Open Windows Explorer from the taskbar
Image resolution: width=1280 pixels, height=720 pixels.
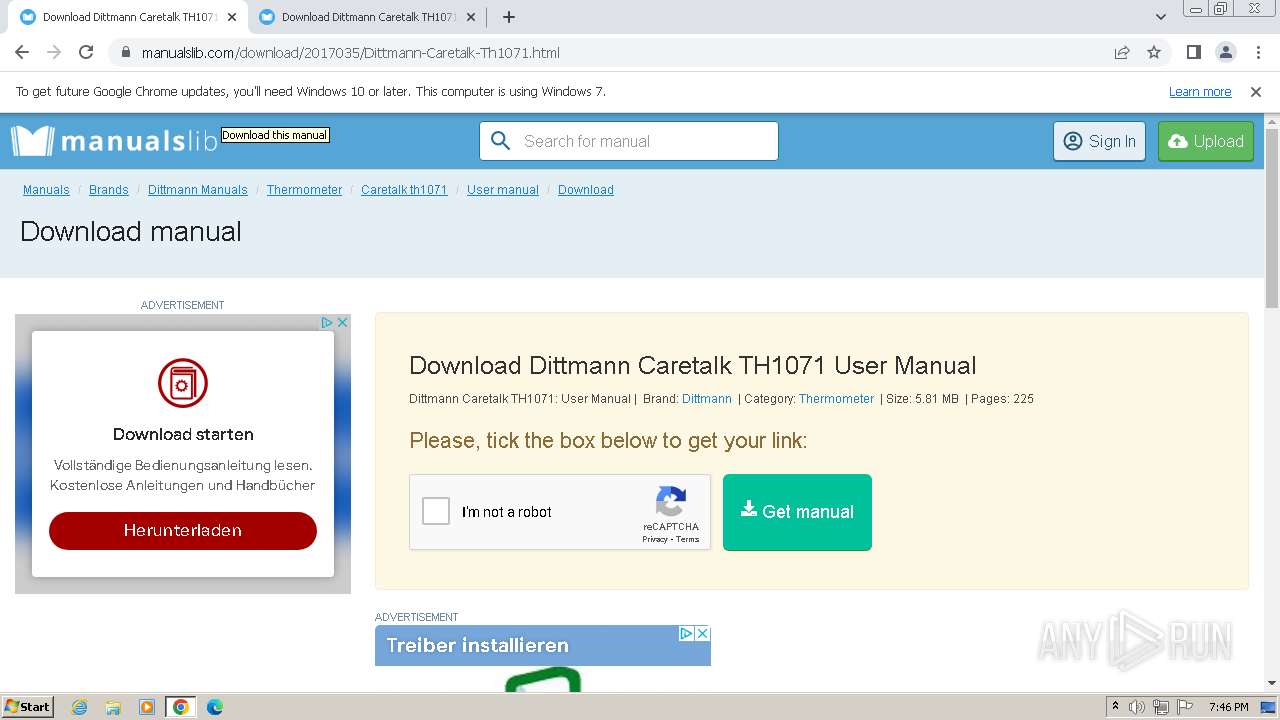pyautogui.click(x=113, y=707)
